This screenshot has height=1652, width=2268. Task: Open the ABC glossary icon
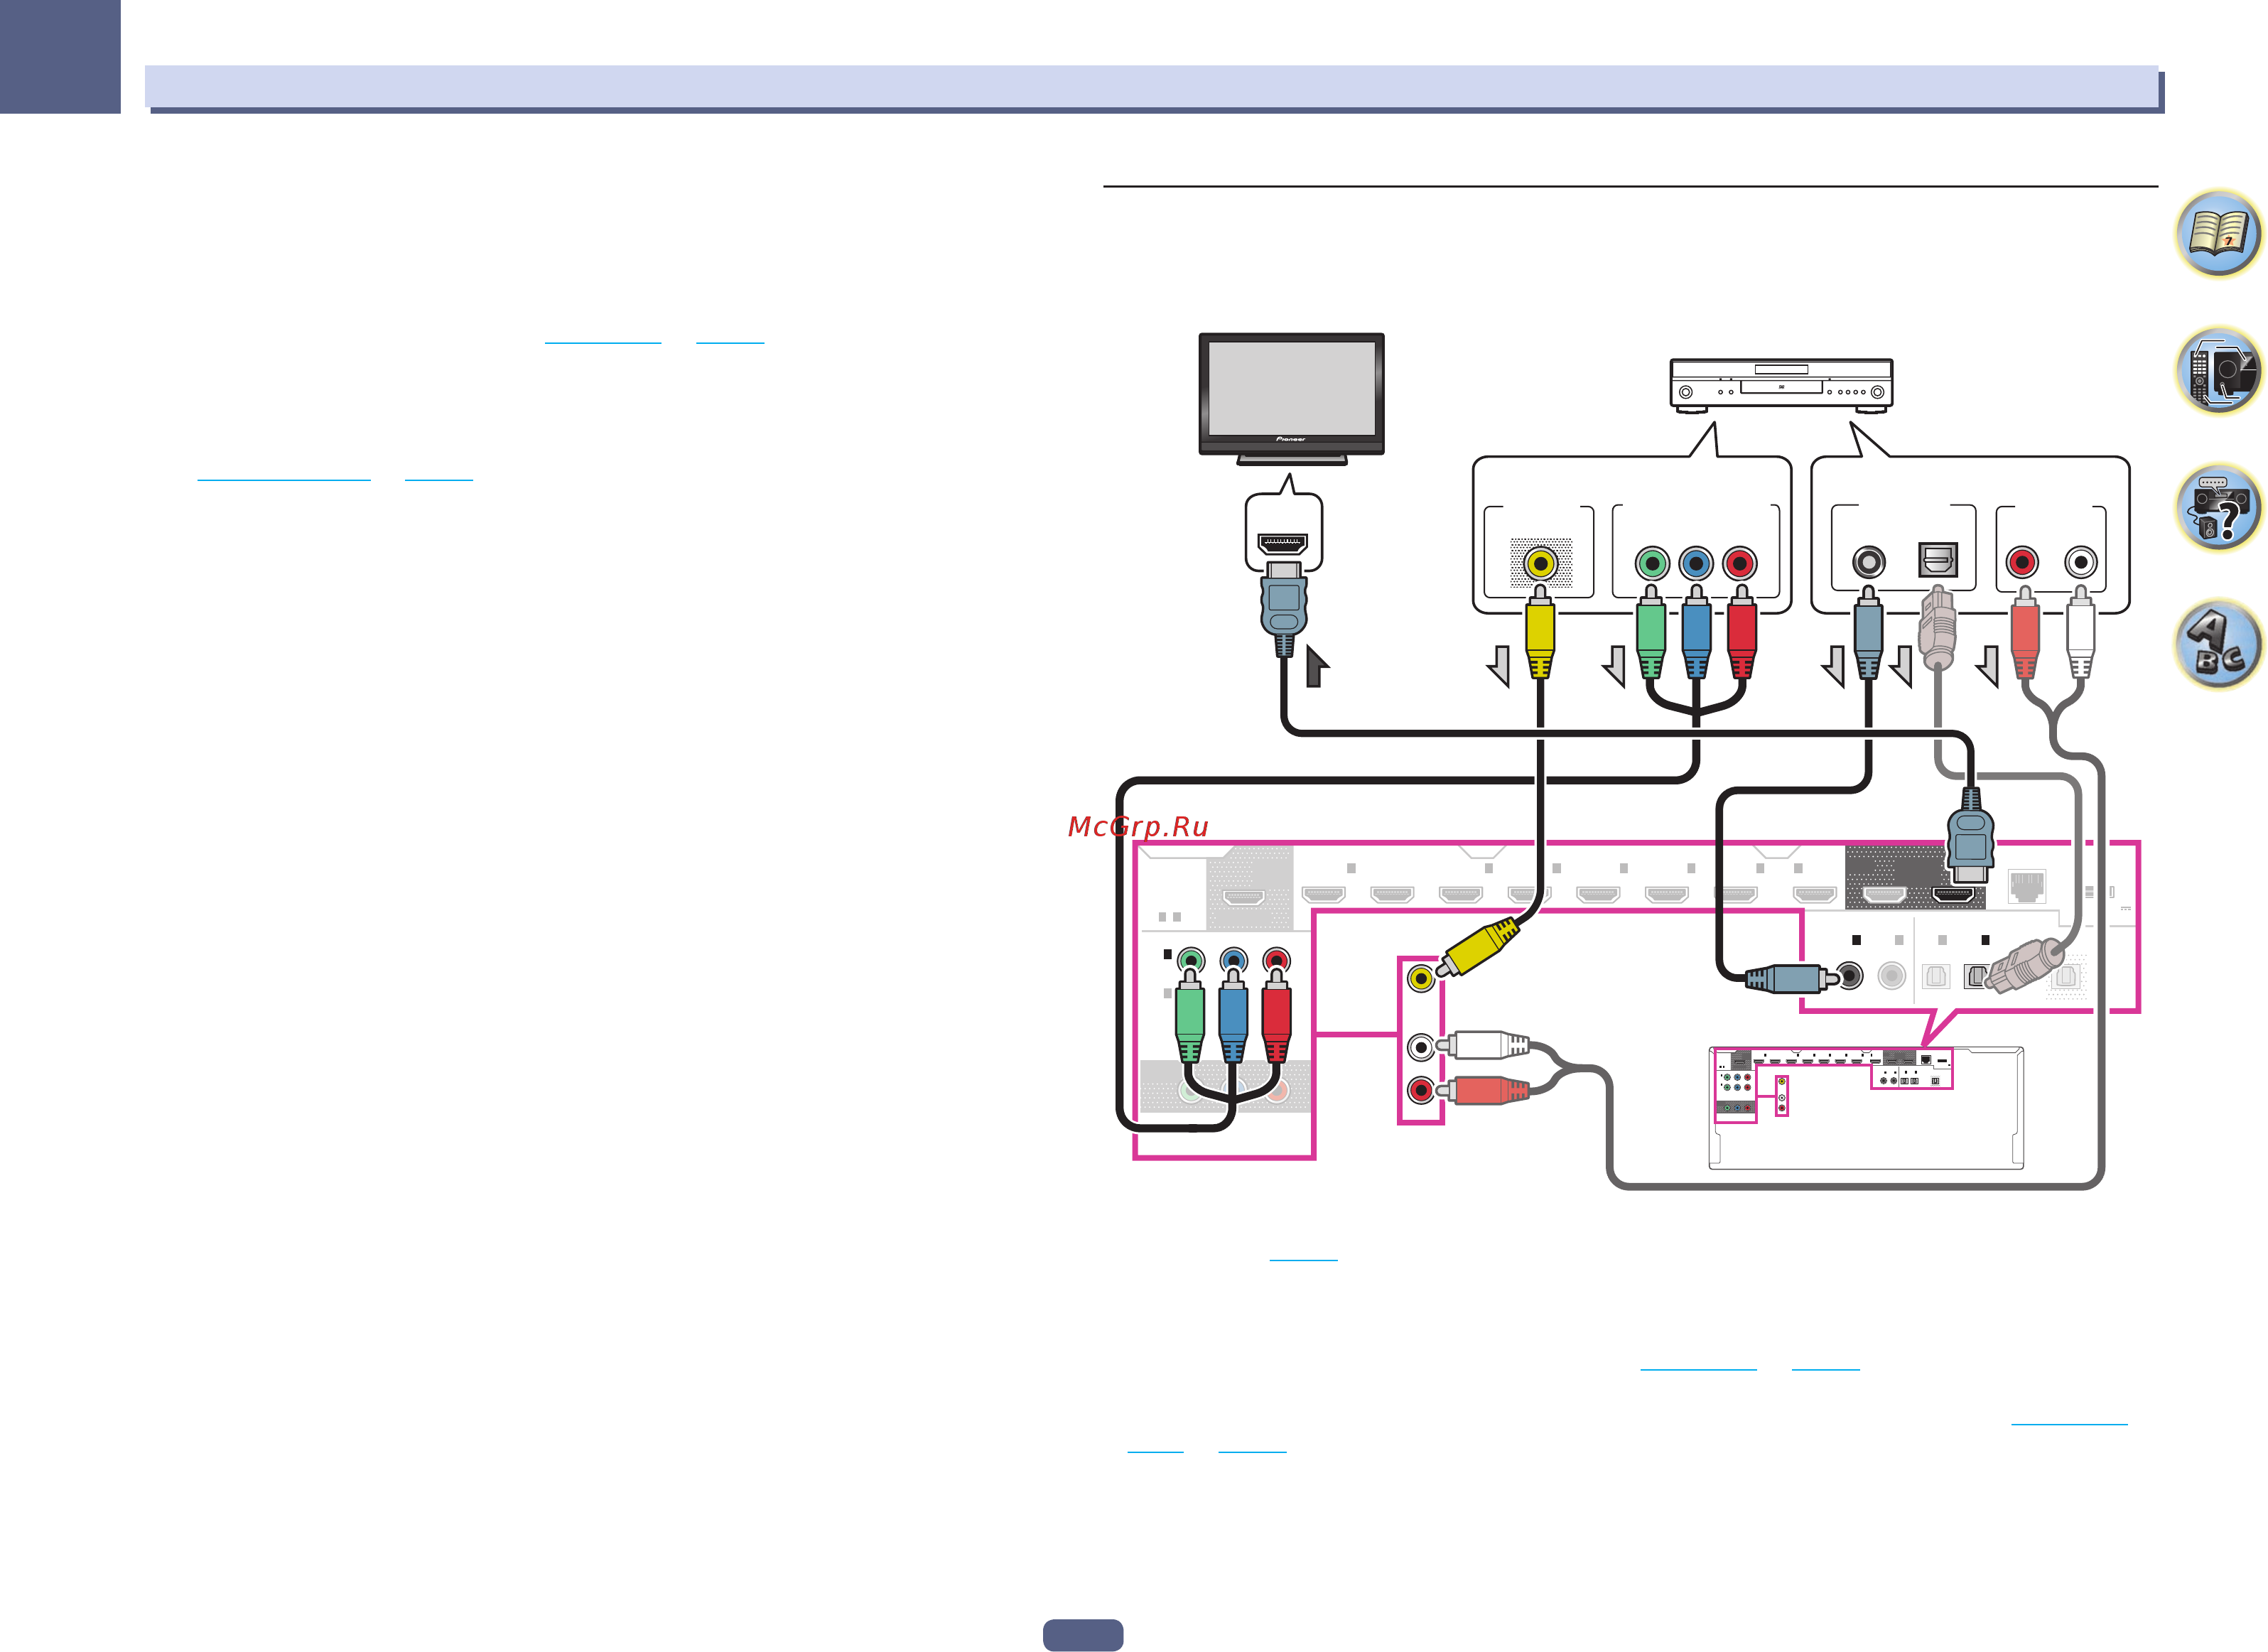coord(2218,645)
